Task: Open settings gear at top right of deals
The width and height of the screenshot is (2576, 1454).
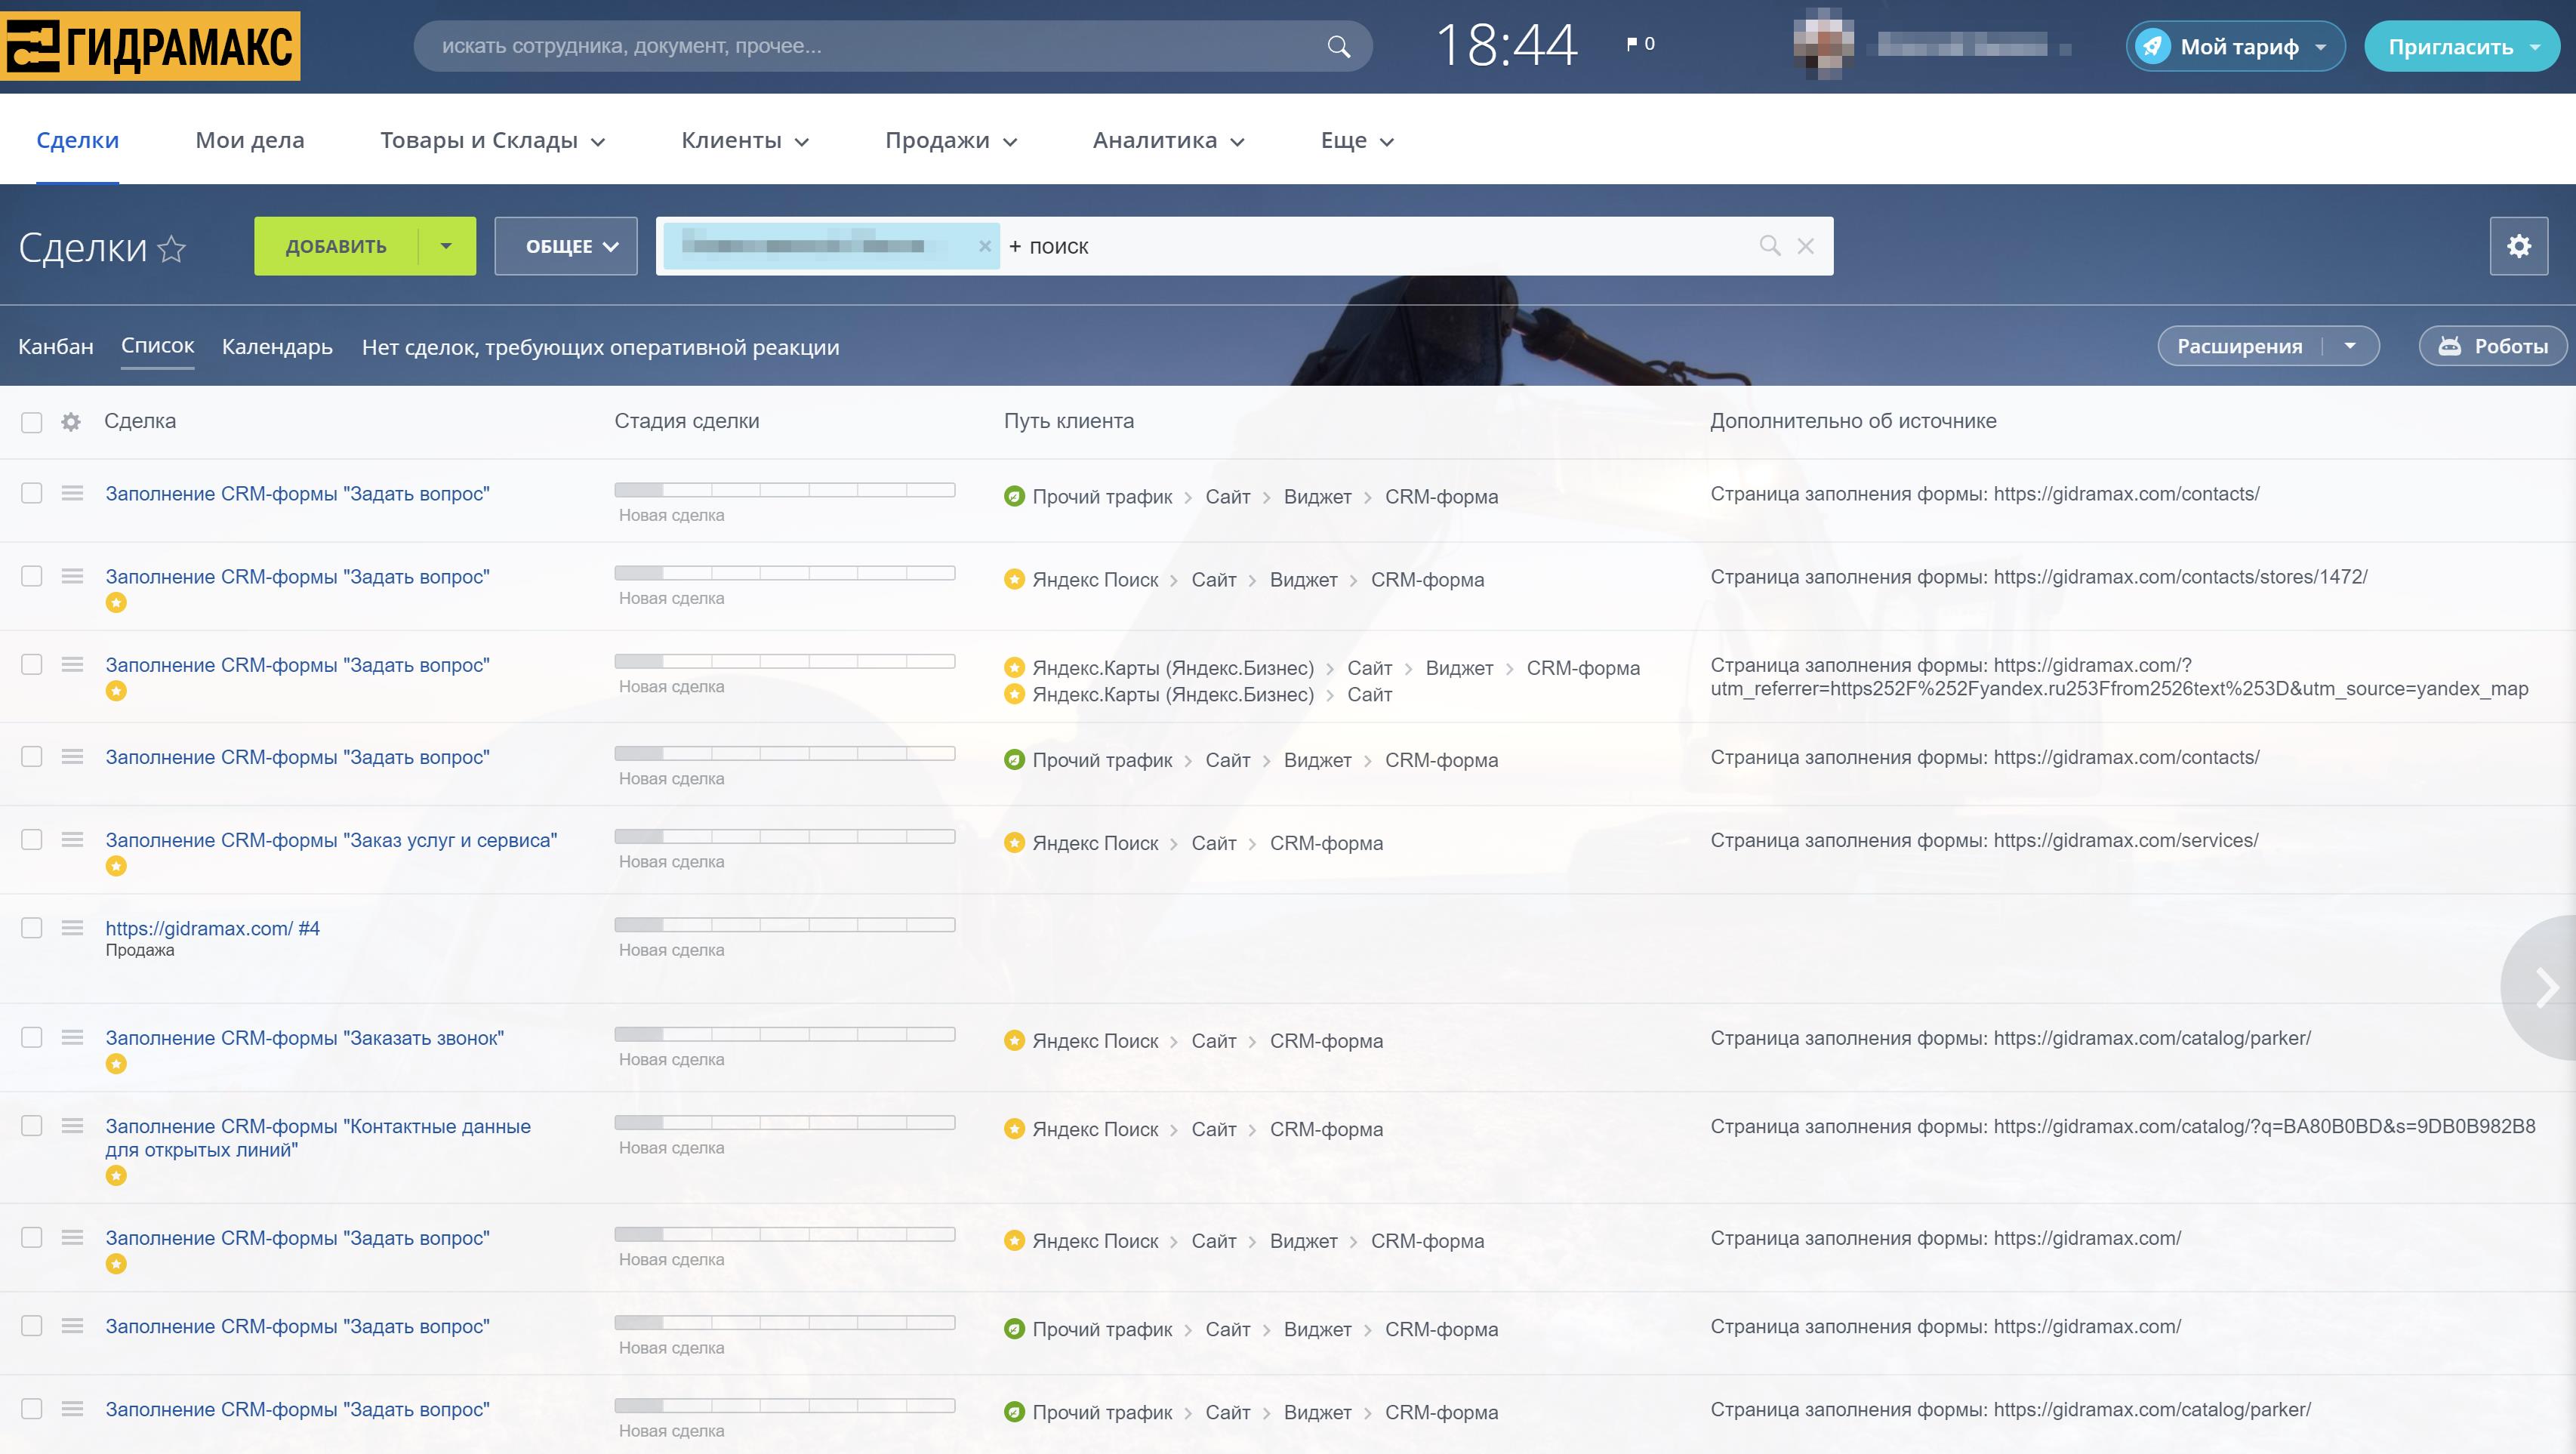Action: point(2518,246)
